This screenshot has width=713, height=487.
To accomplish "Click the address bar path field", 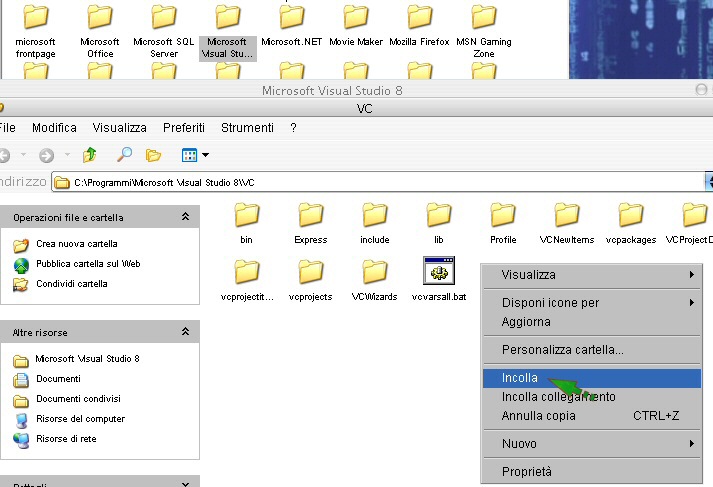I will (x=378, y=182).
